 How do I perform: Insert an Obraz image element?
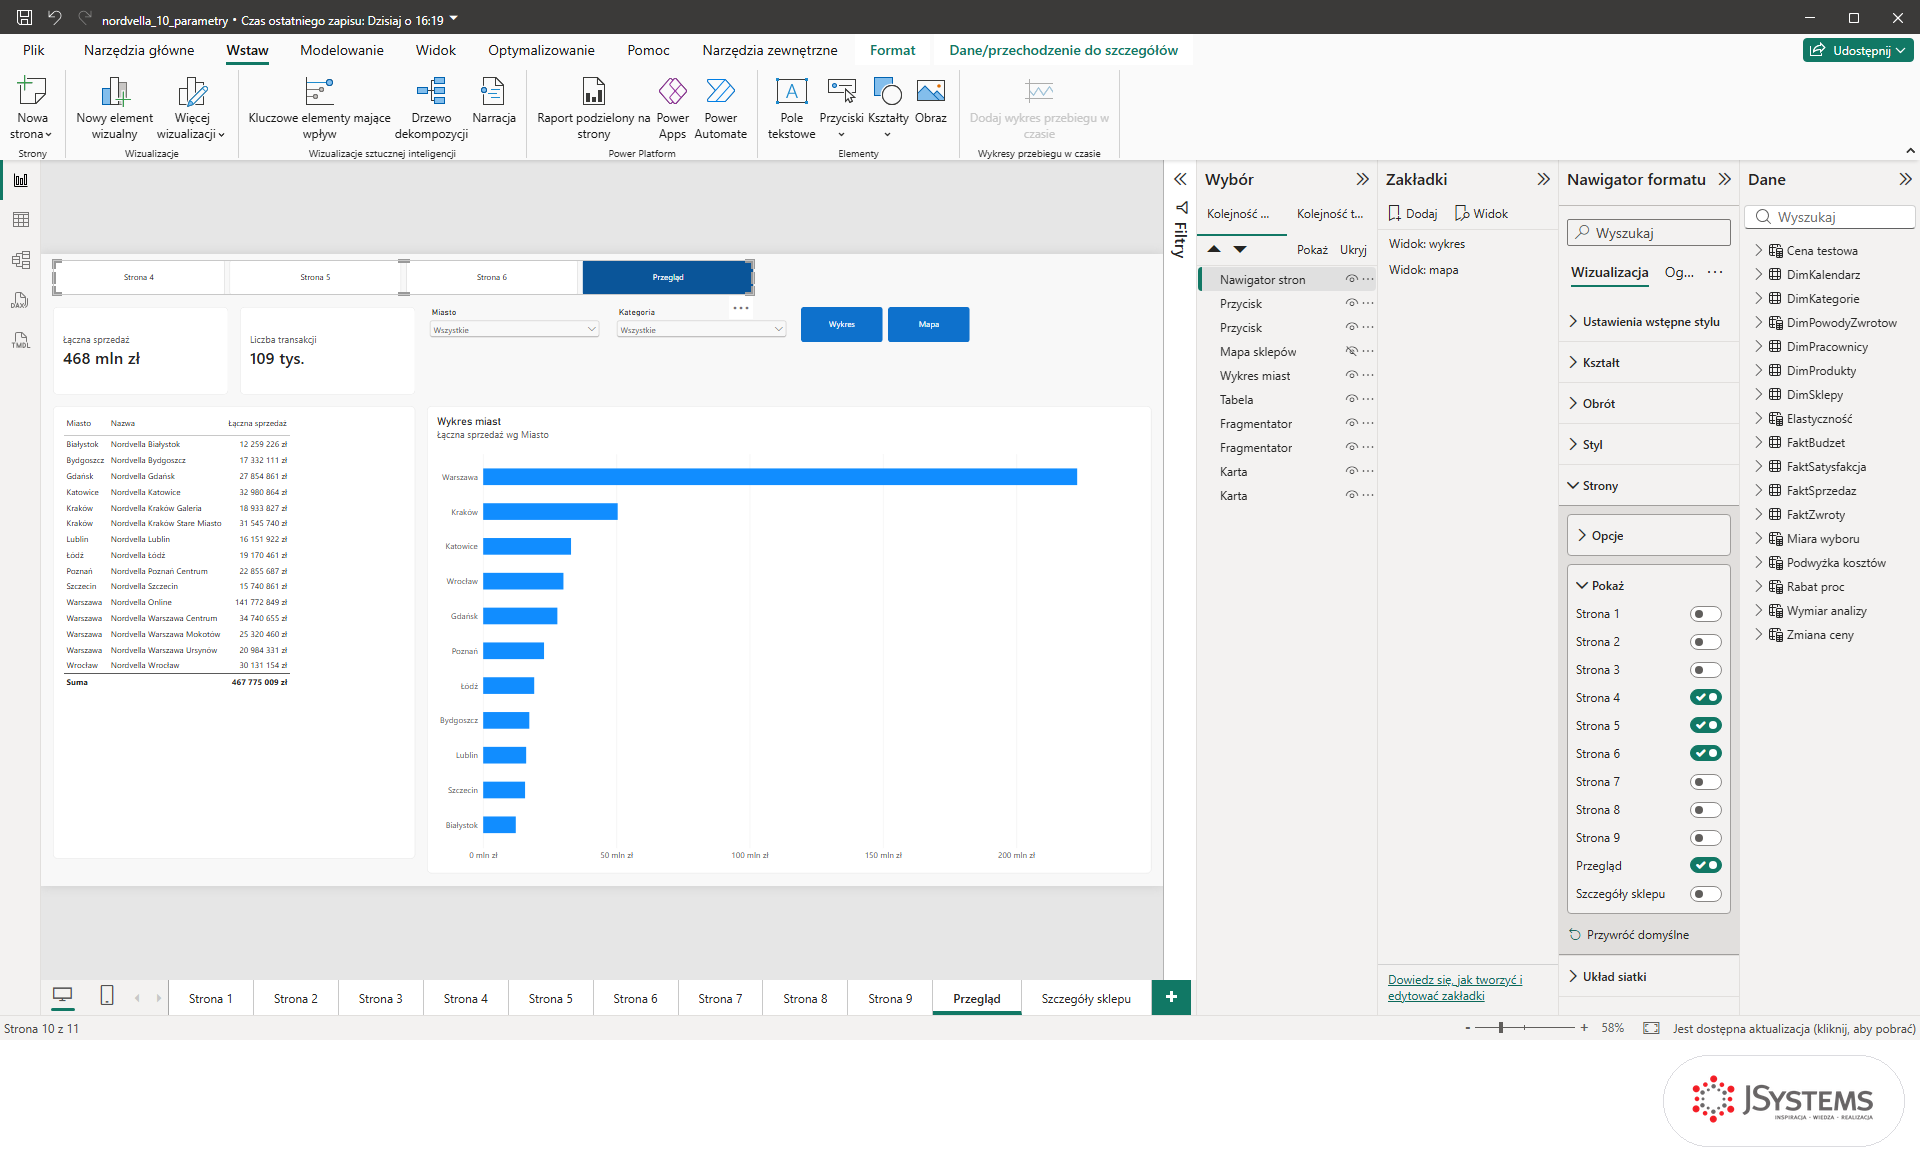[x=930, y=101]
